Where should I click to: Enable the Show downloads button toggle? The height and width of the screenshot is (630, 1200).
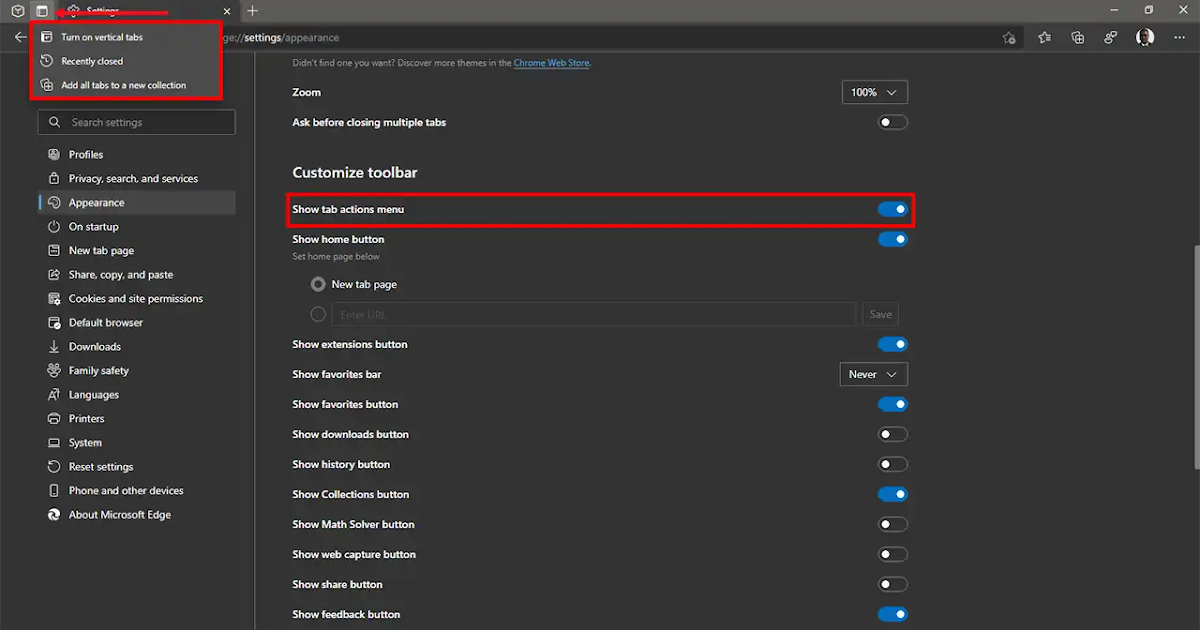892,434
